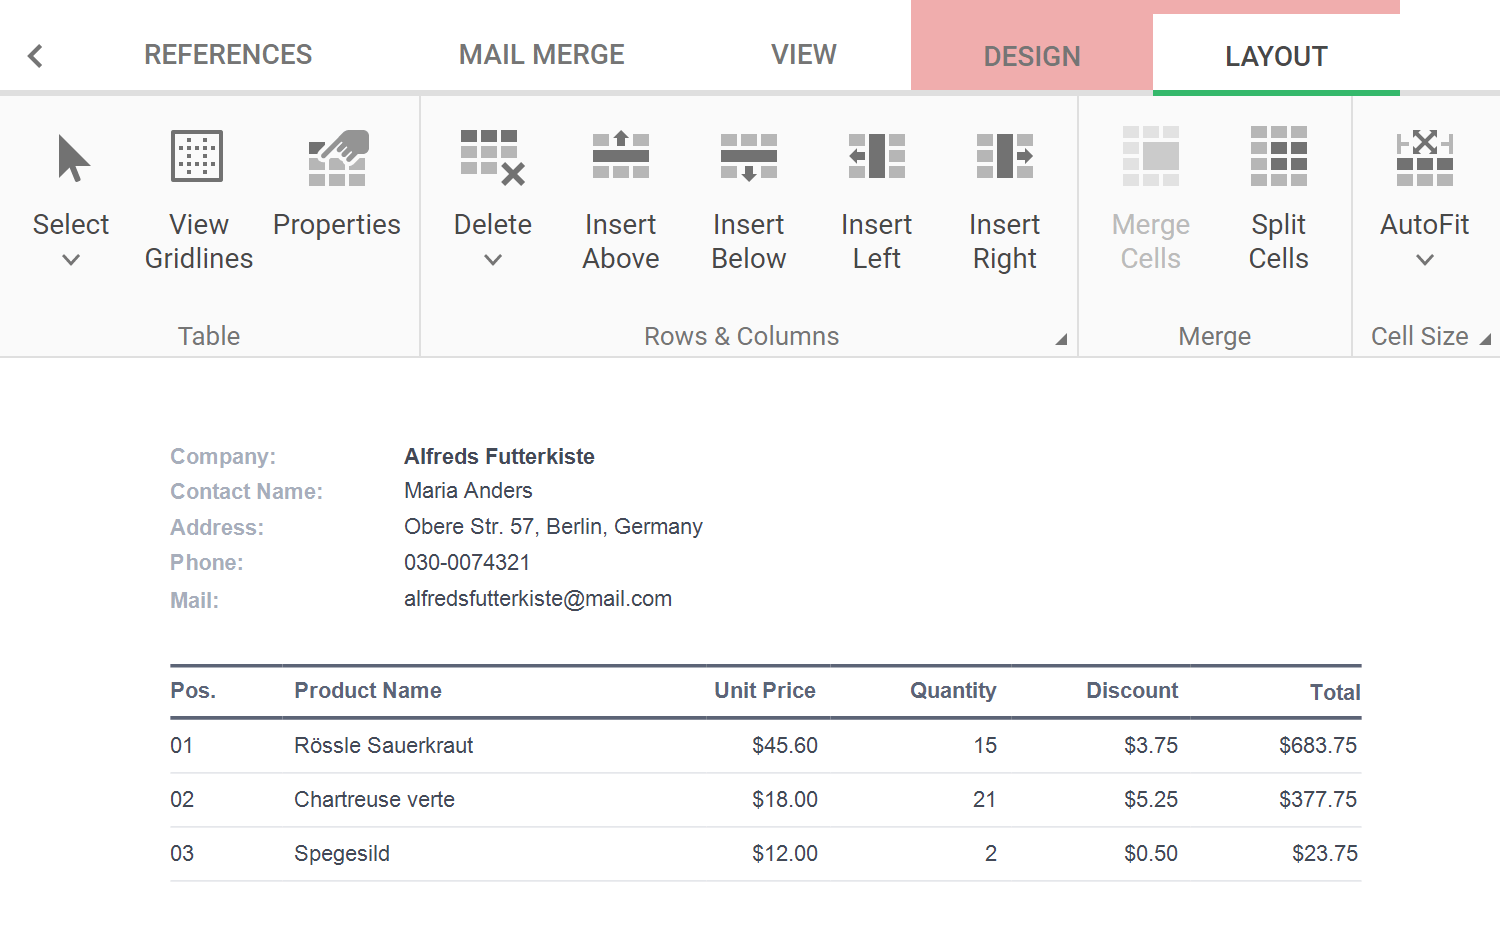Click the Delete table icon
Image resolution: width=1500 pixels, height=952 pixels.
[x=492, y=158]
